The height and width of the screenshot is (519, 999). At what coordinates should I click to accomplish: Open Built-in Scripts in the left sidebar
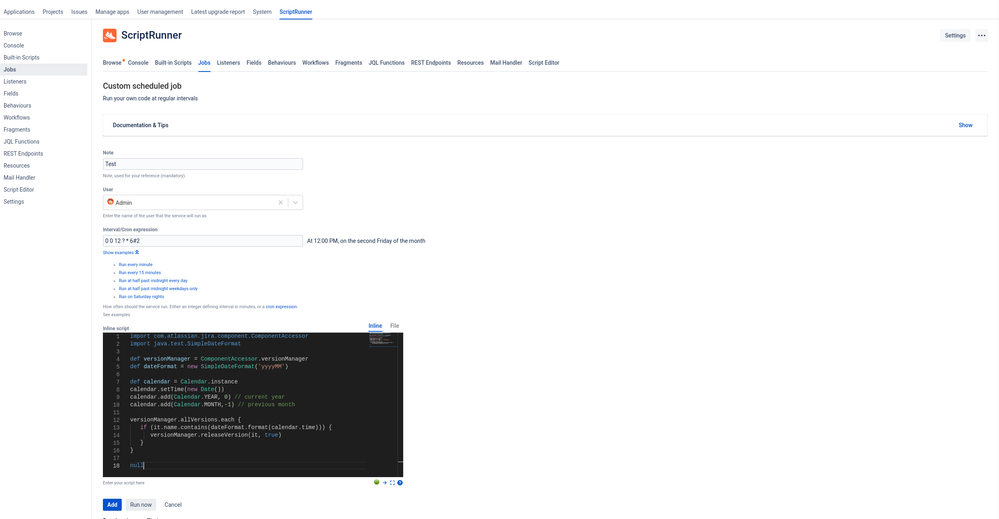pos(21,58)
